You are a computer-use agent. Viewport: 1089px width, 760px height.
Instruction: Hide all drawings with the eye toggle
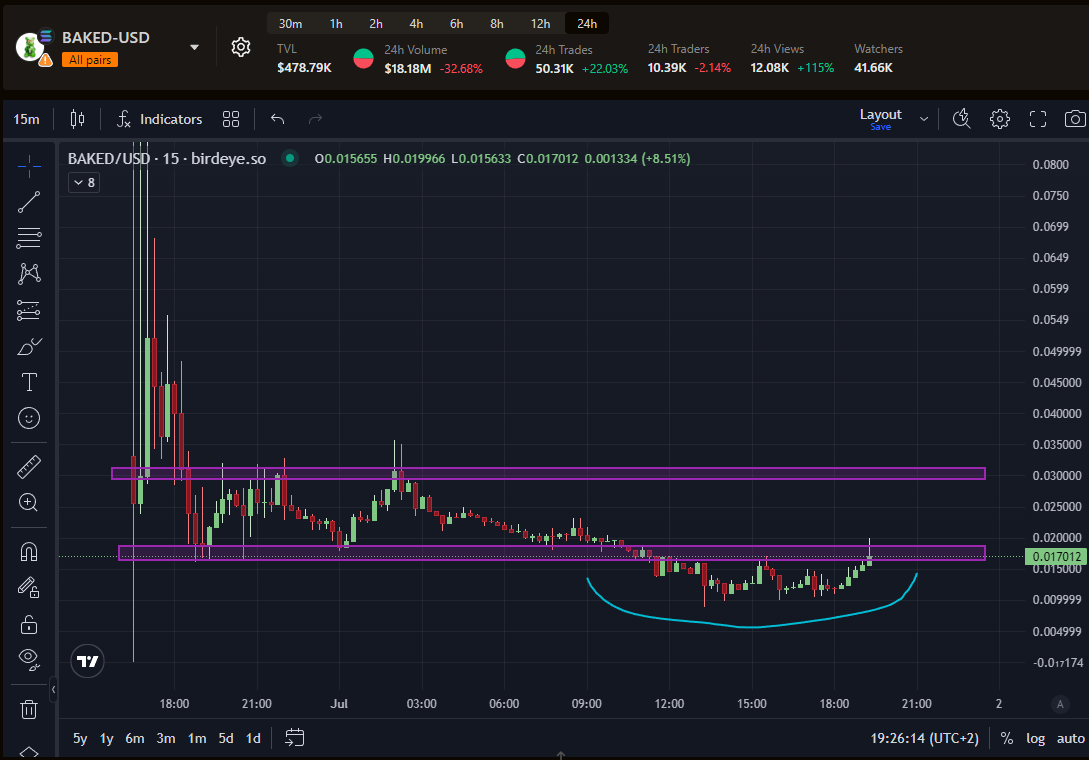tap(29, 658)
